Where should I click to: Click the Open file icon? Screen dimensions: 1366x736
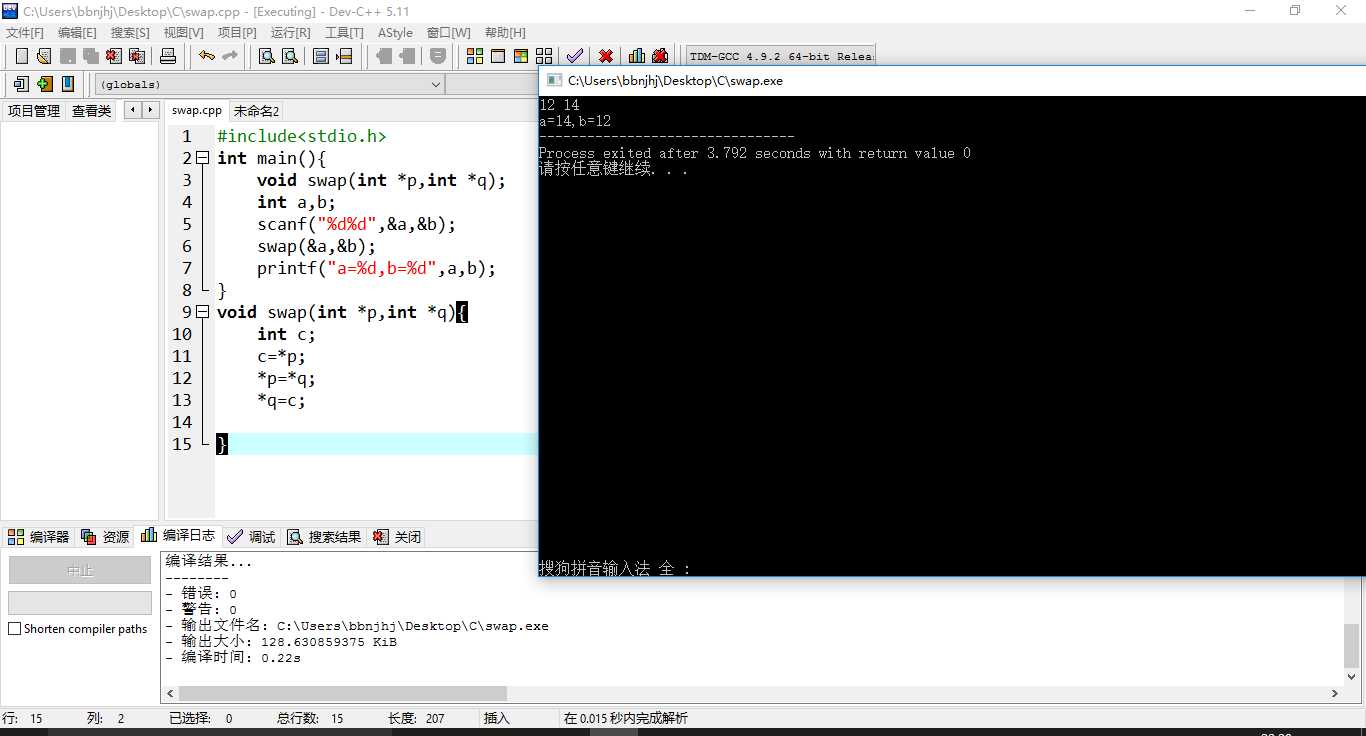pos(44,56)
